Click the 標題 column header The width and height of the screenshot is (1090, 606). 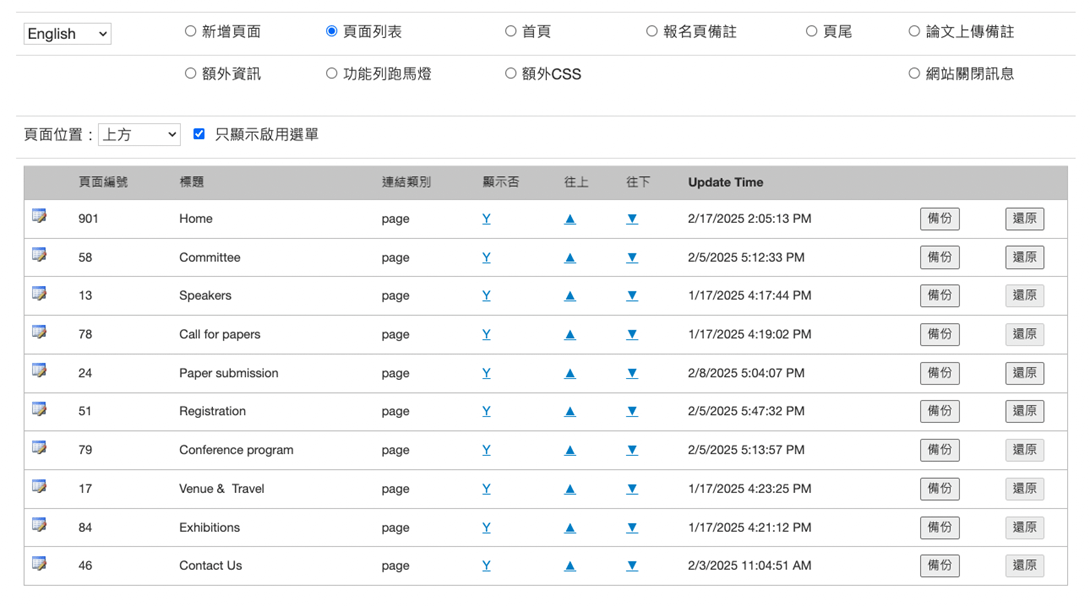click(x=191, y=182)
